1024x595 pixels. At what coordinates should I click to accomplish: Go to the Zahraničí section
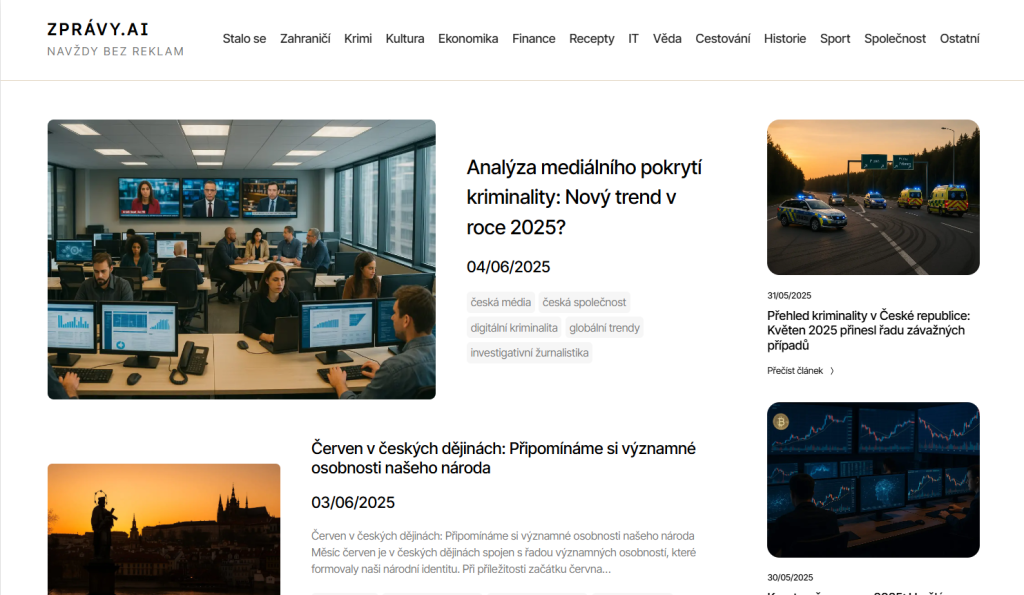coord(305,39)
